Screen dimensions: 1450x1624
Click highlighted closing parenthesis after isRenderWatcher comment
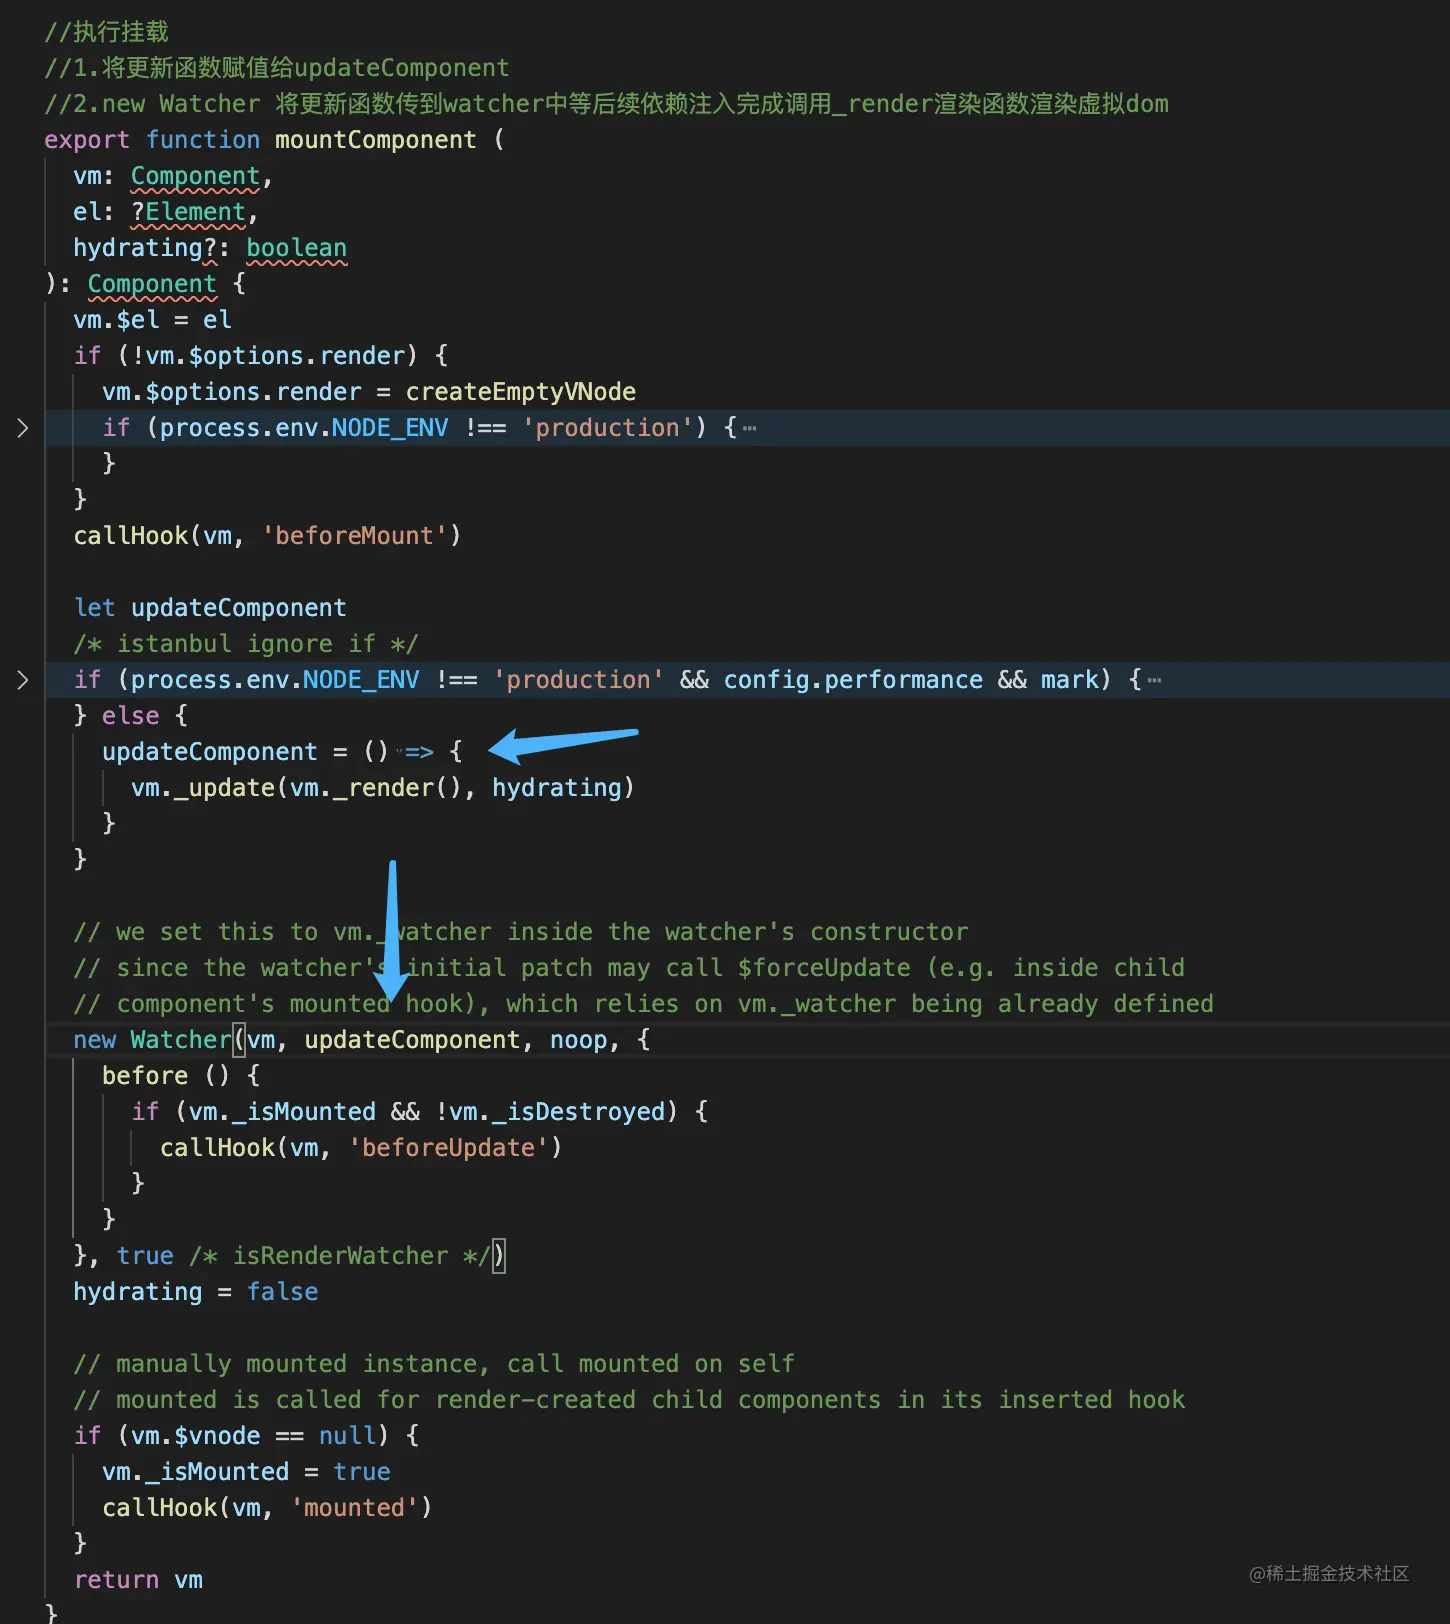(499, 1256)
